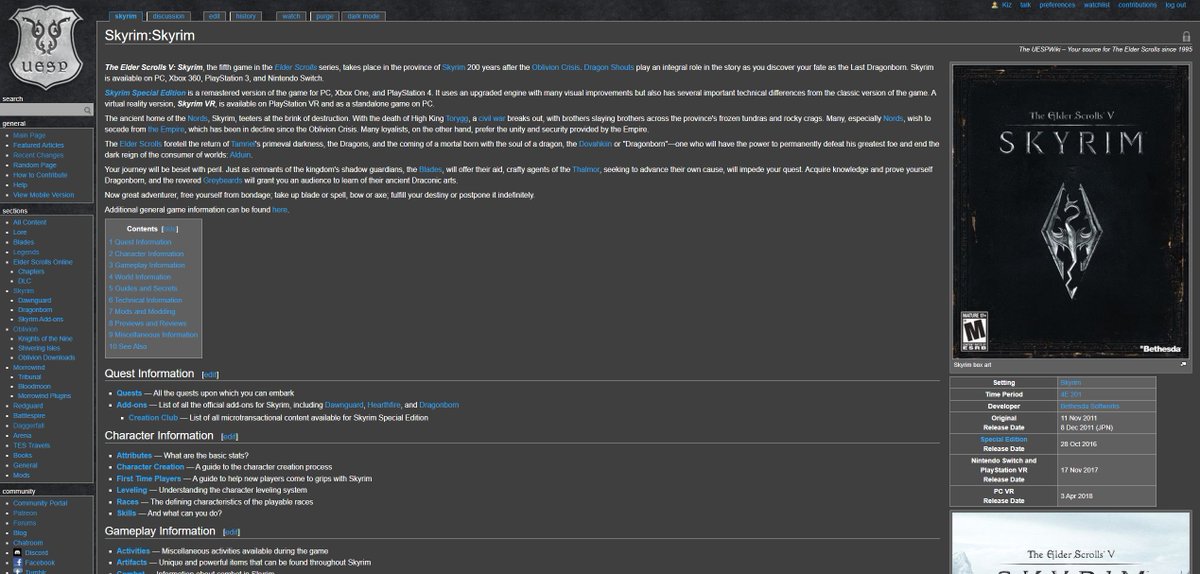Open Bethesda Softworks in infobox
1200x574 pixels.
1091,406
